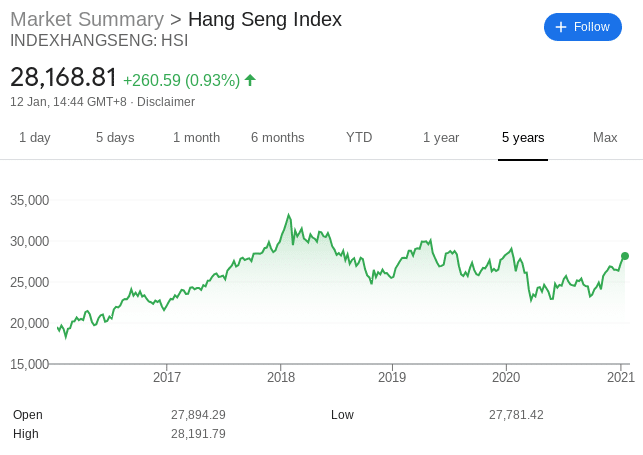643x455 pixels.
Task: Switch to the 5 days tab
Action: 115,137
